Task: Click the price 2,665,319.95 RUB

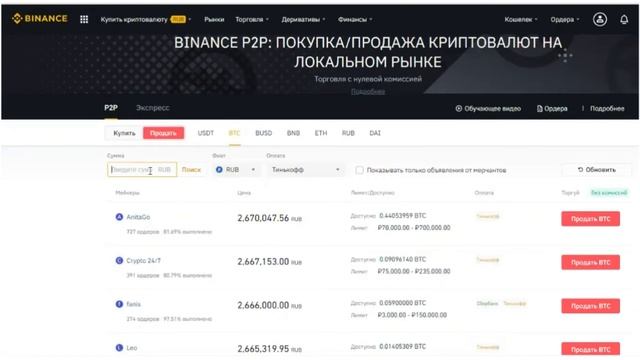Action: [x=269, y=349]
